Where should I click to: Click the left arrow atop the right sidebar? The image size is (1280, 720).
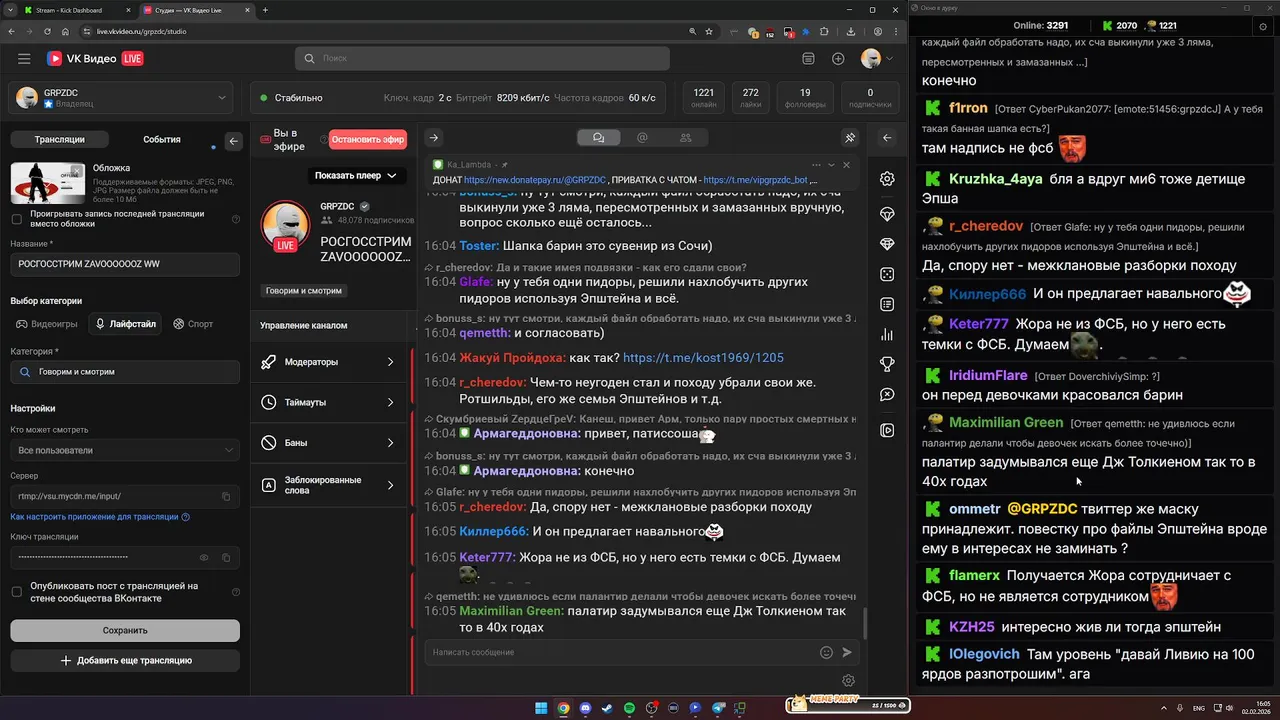[x=887, y=138]
